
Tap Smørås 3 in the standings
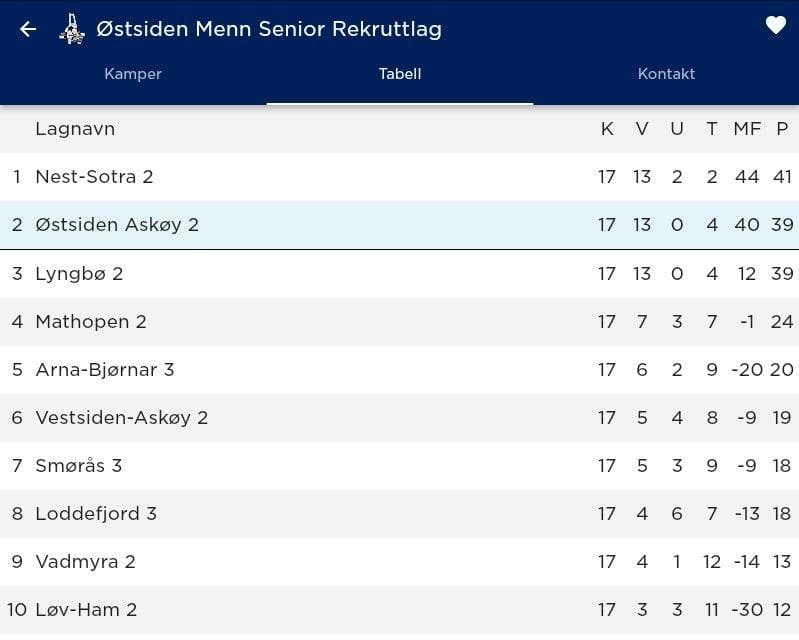pyautogui.click(x=79, y=465)
